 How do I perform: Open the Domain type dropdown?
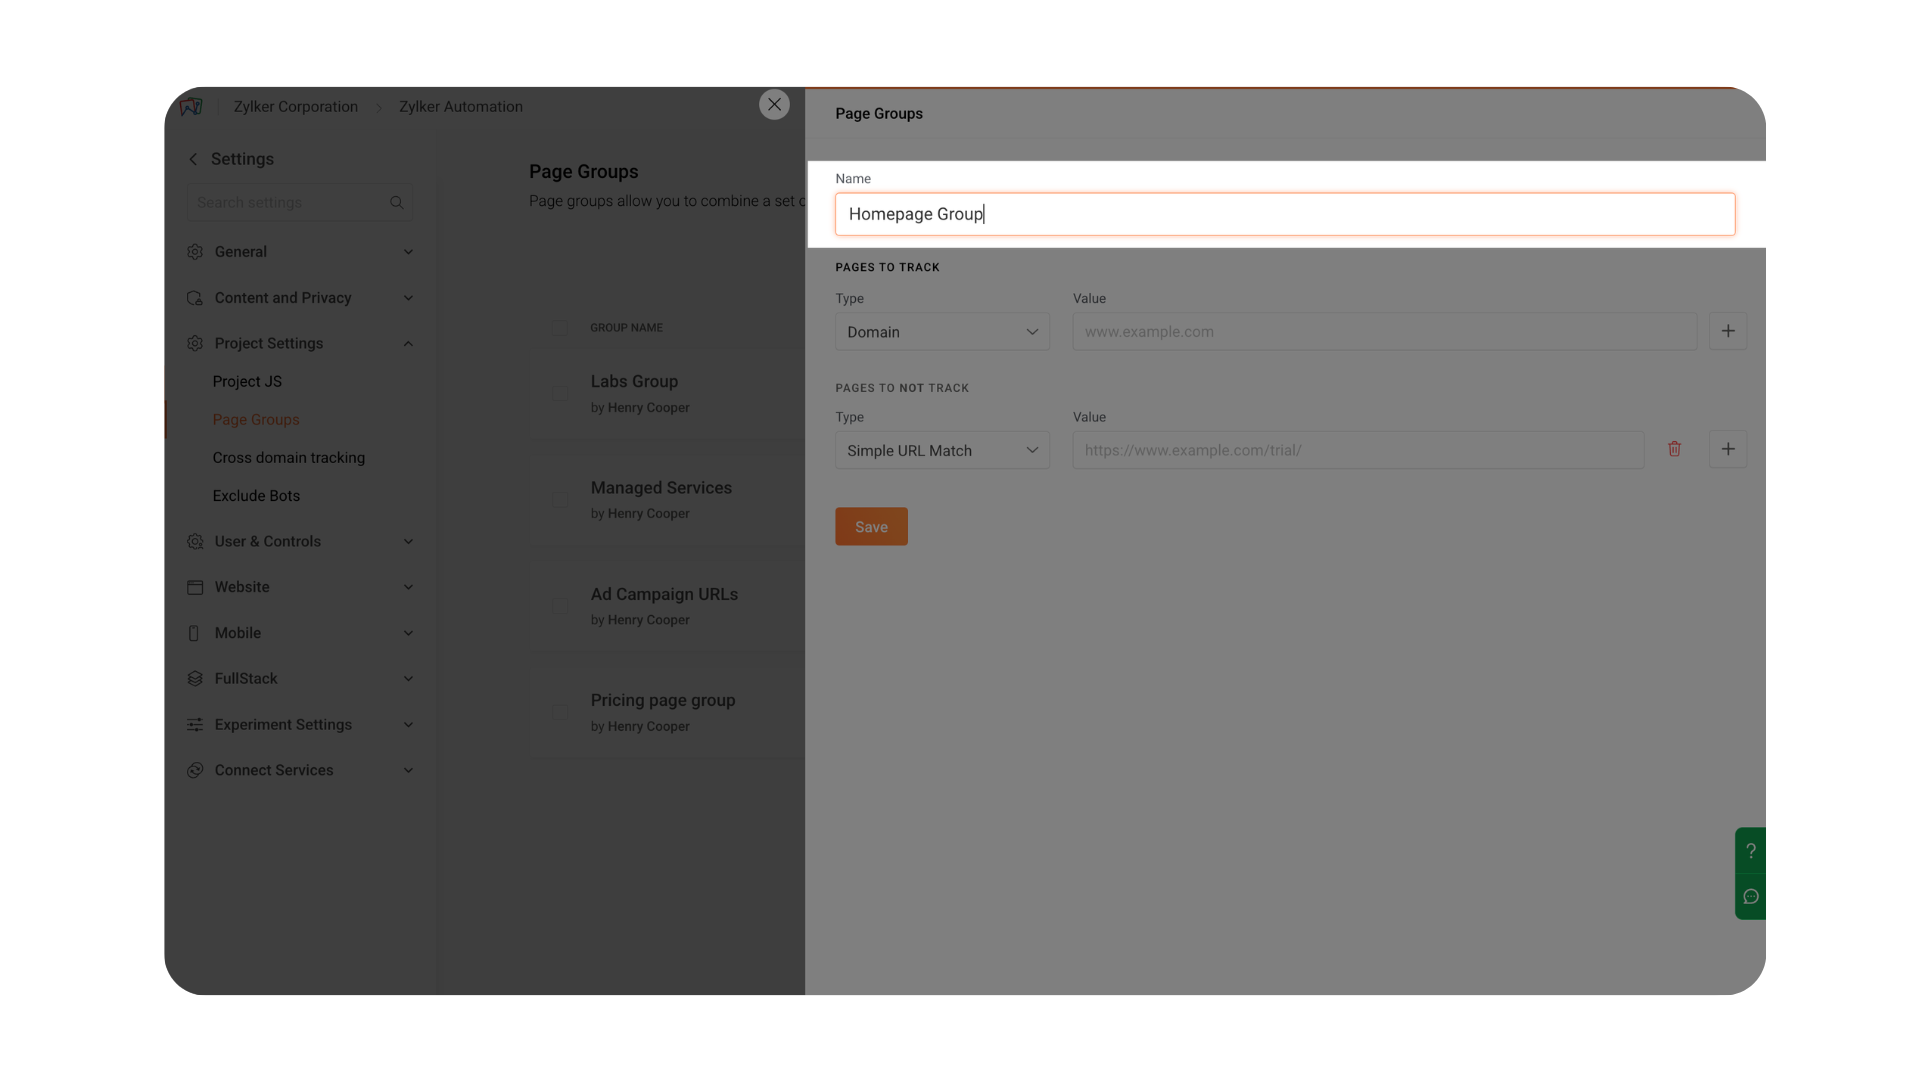pyautogui.click(x=942, y=332)
